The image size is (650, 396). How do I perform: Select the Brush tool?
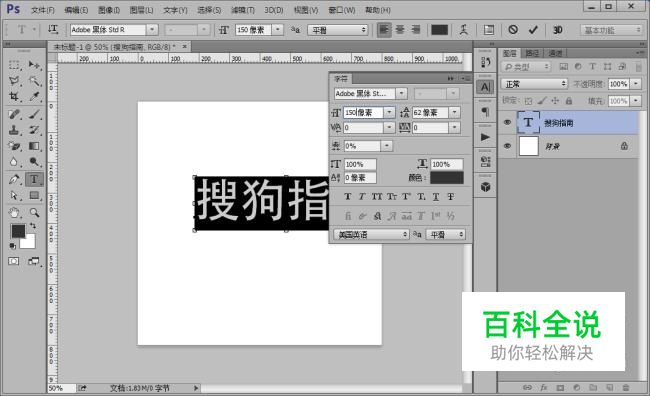click(34, 114)
